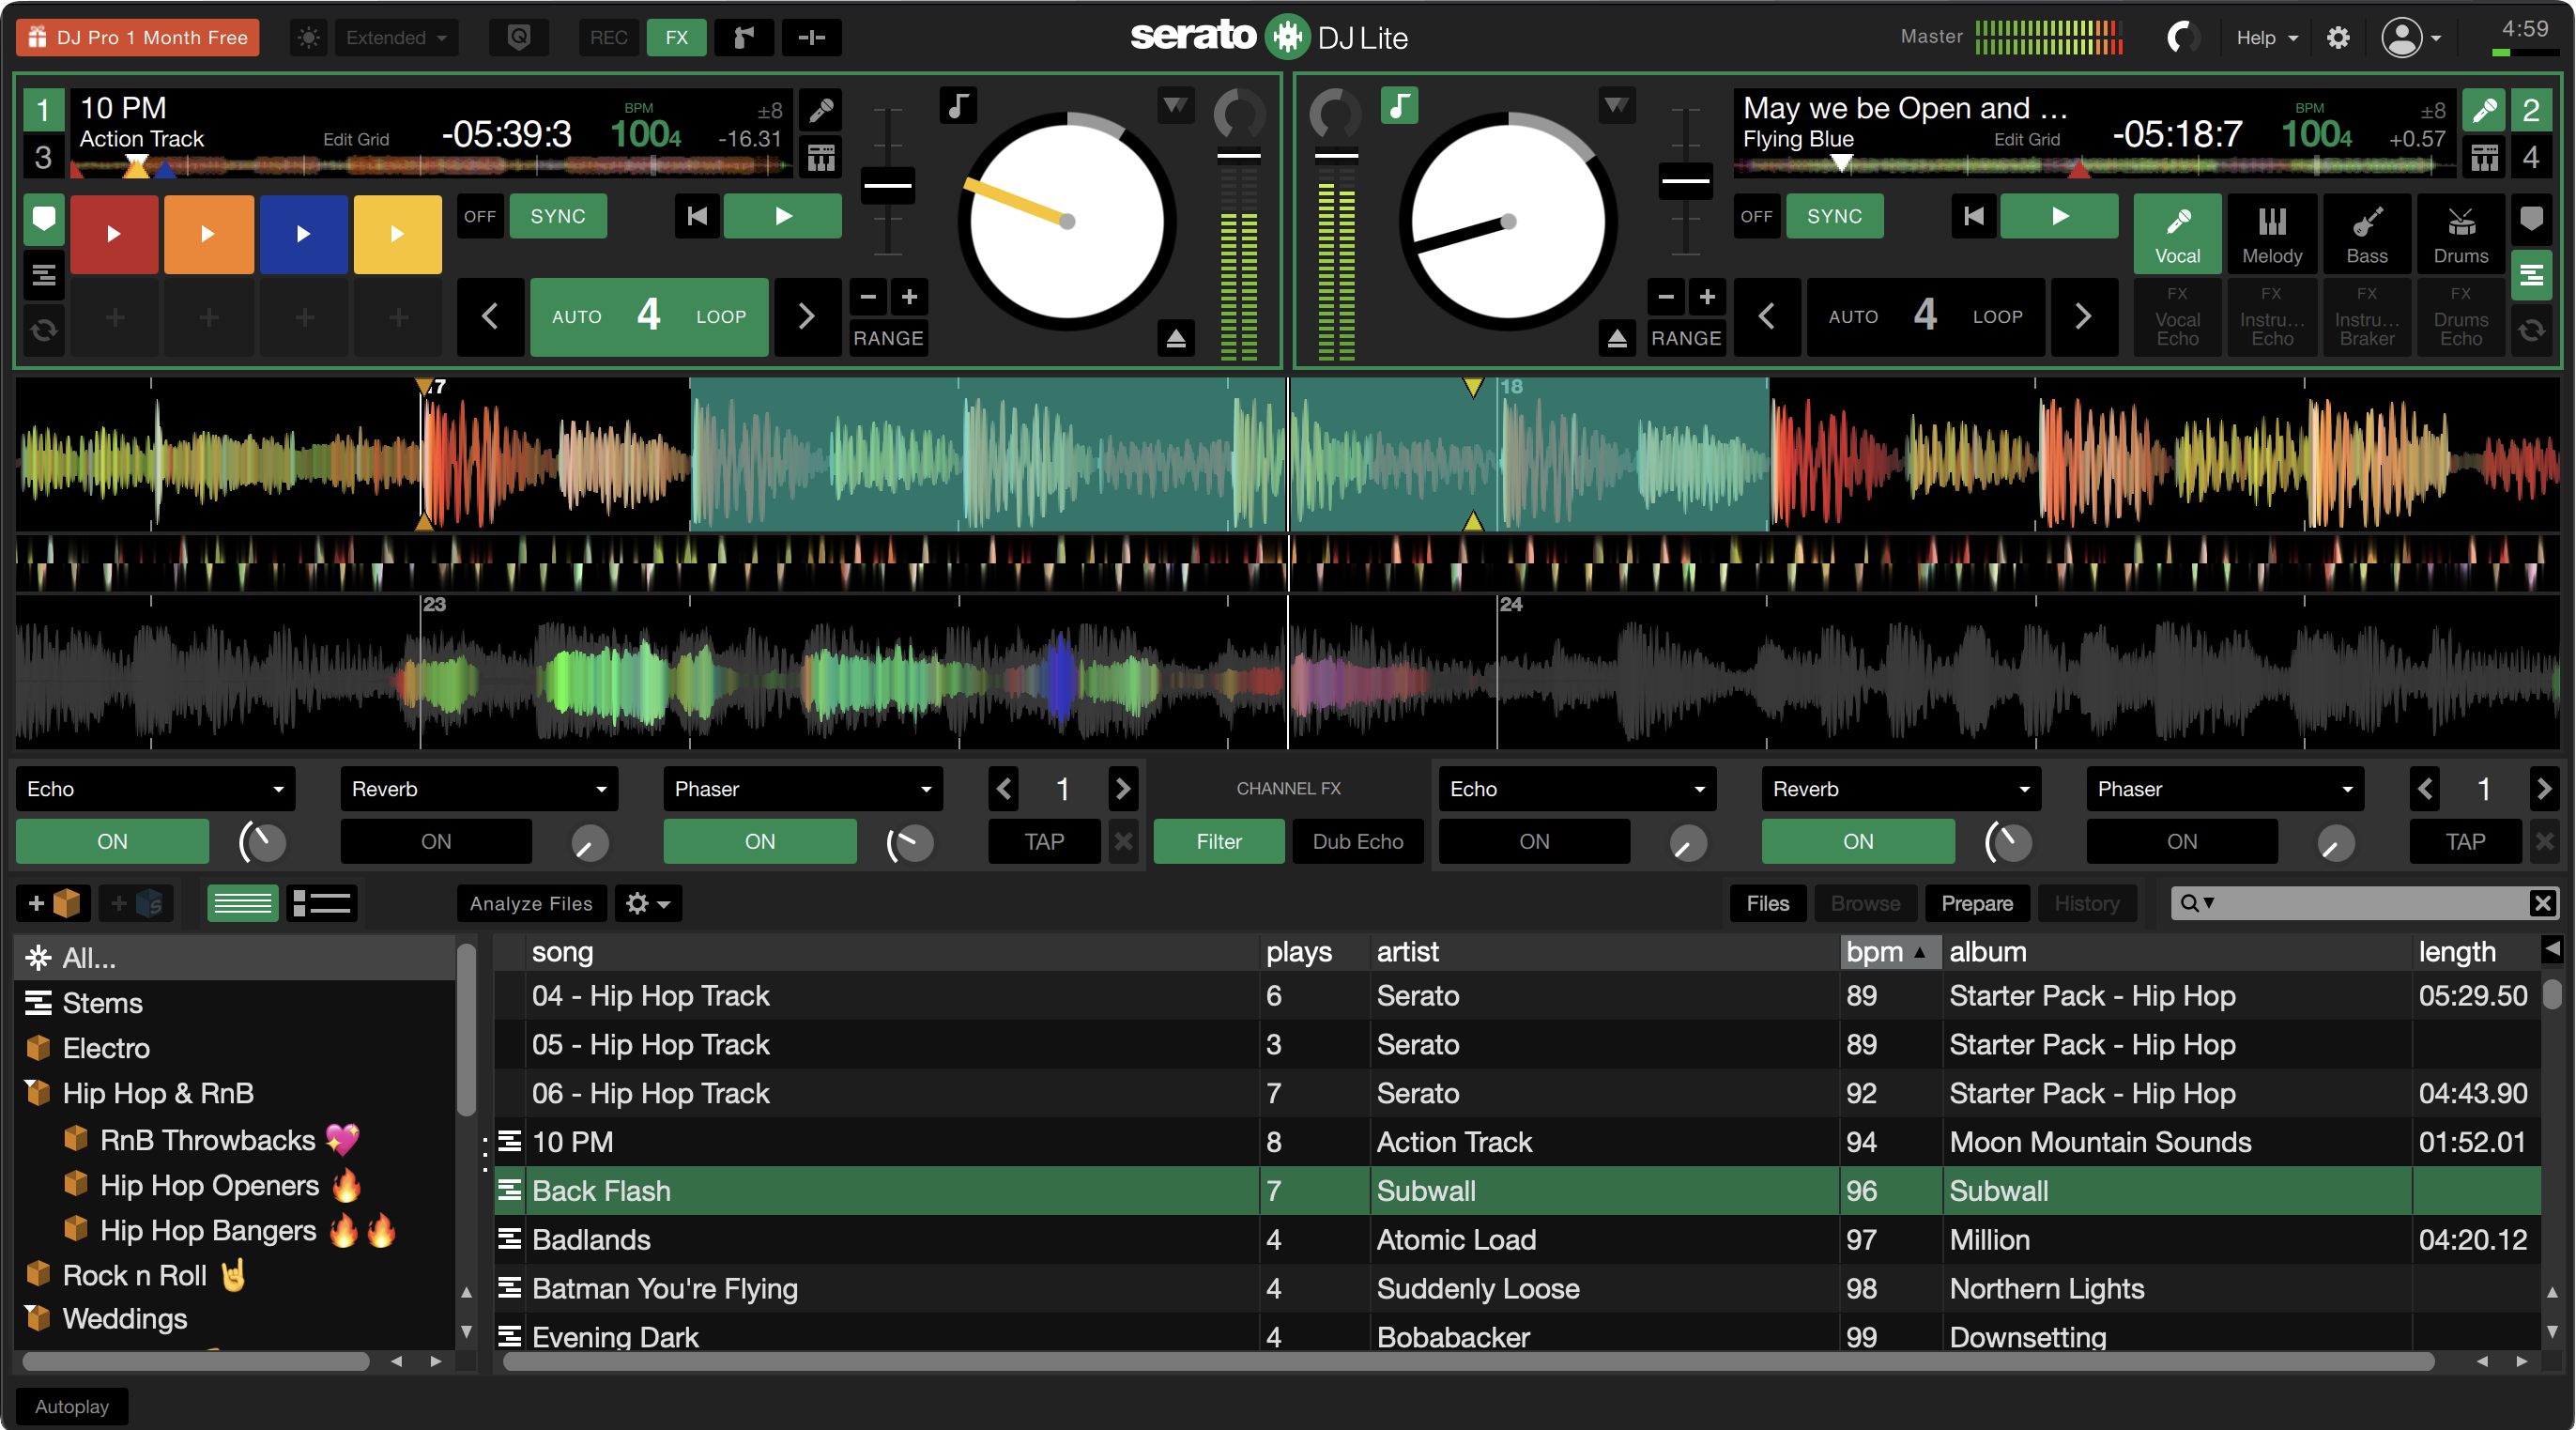Viewport: 2576px width, 1430px height.
Task: Toggle the Filter channel FX
Action: tap(1219, 842)
